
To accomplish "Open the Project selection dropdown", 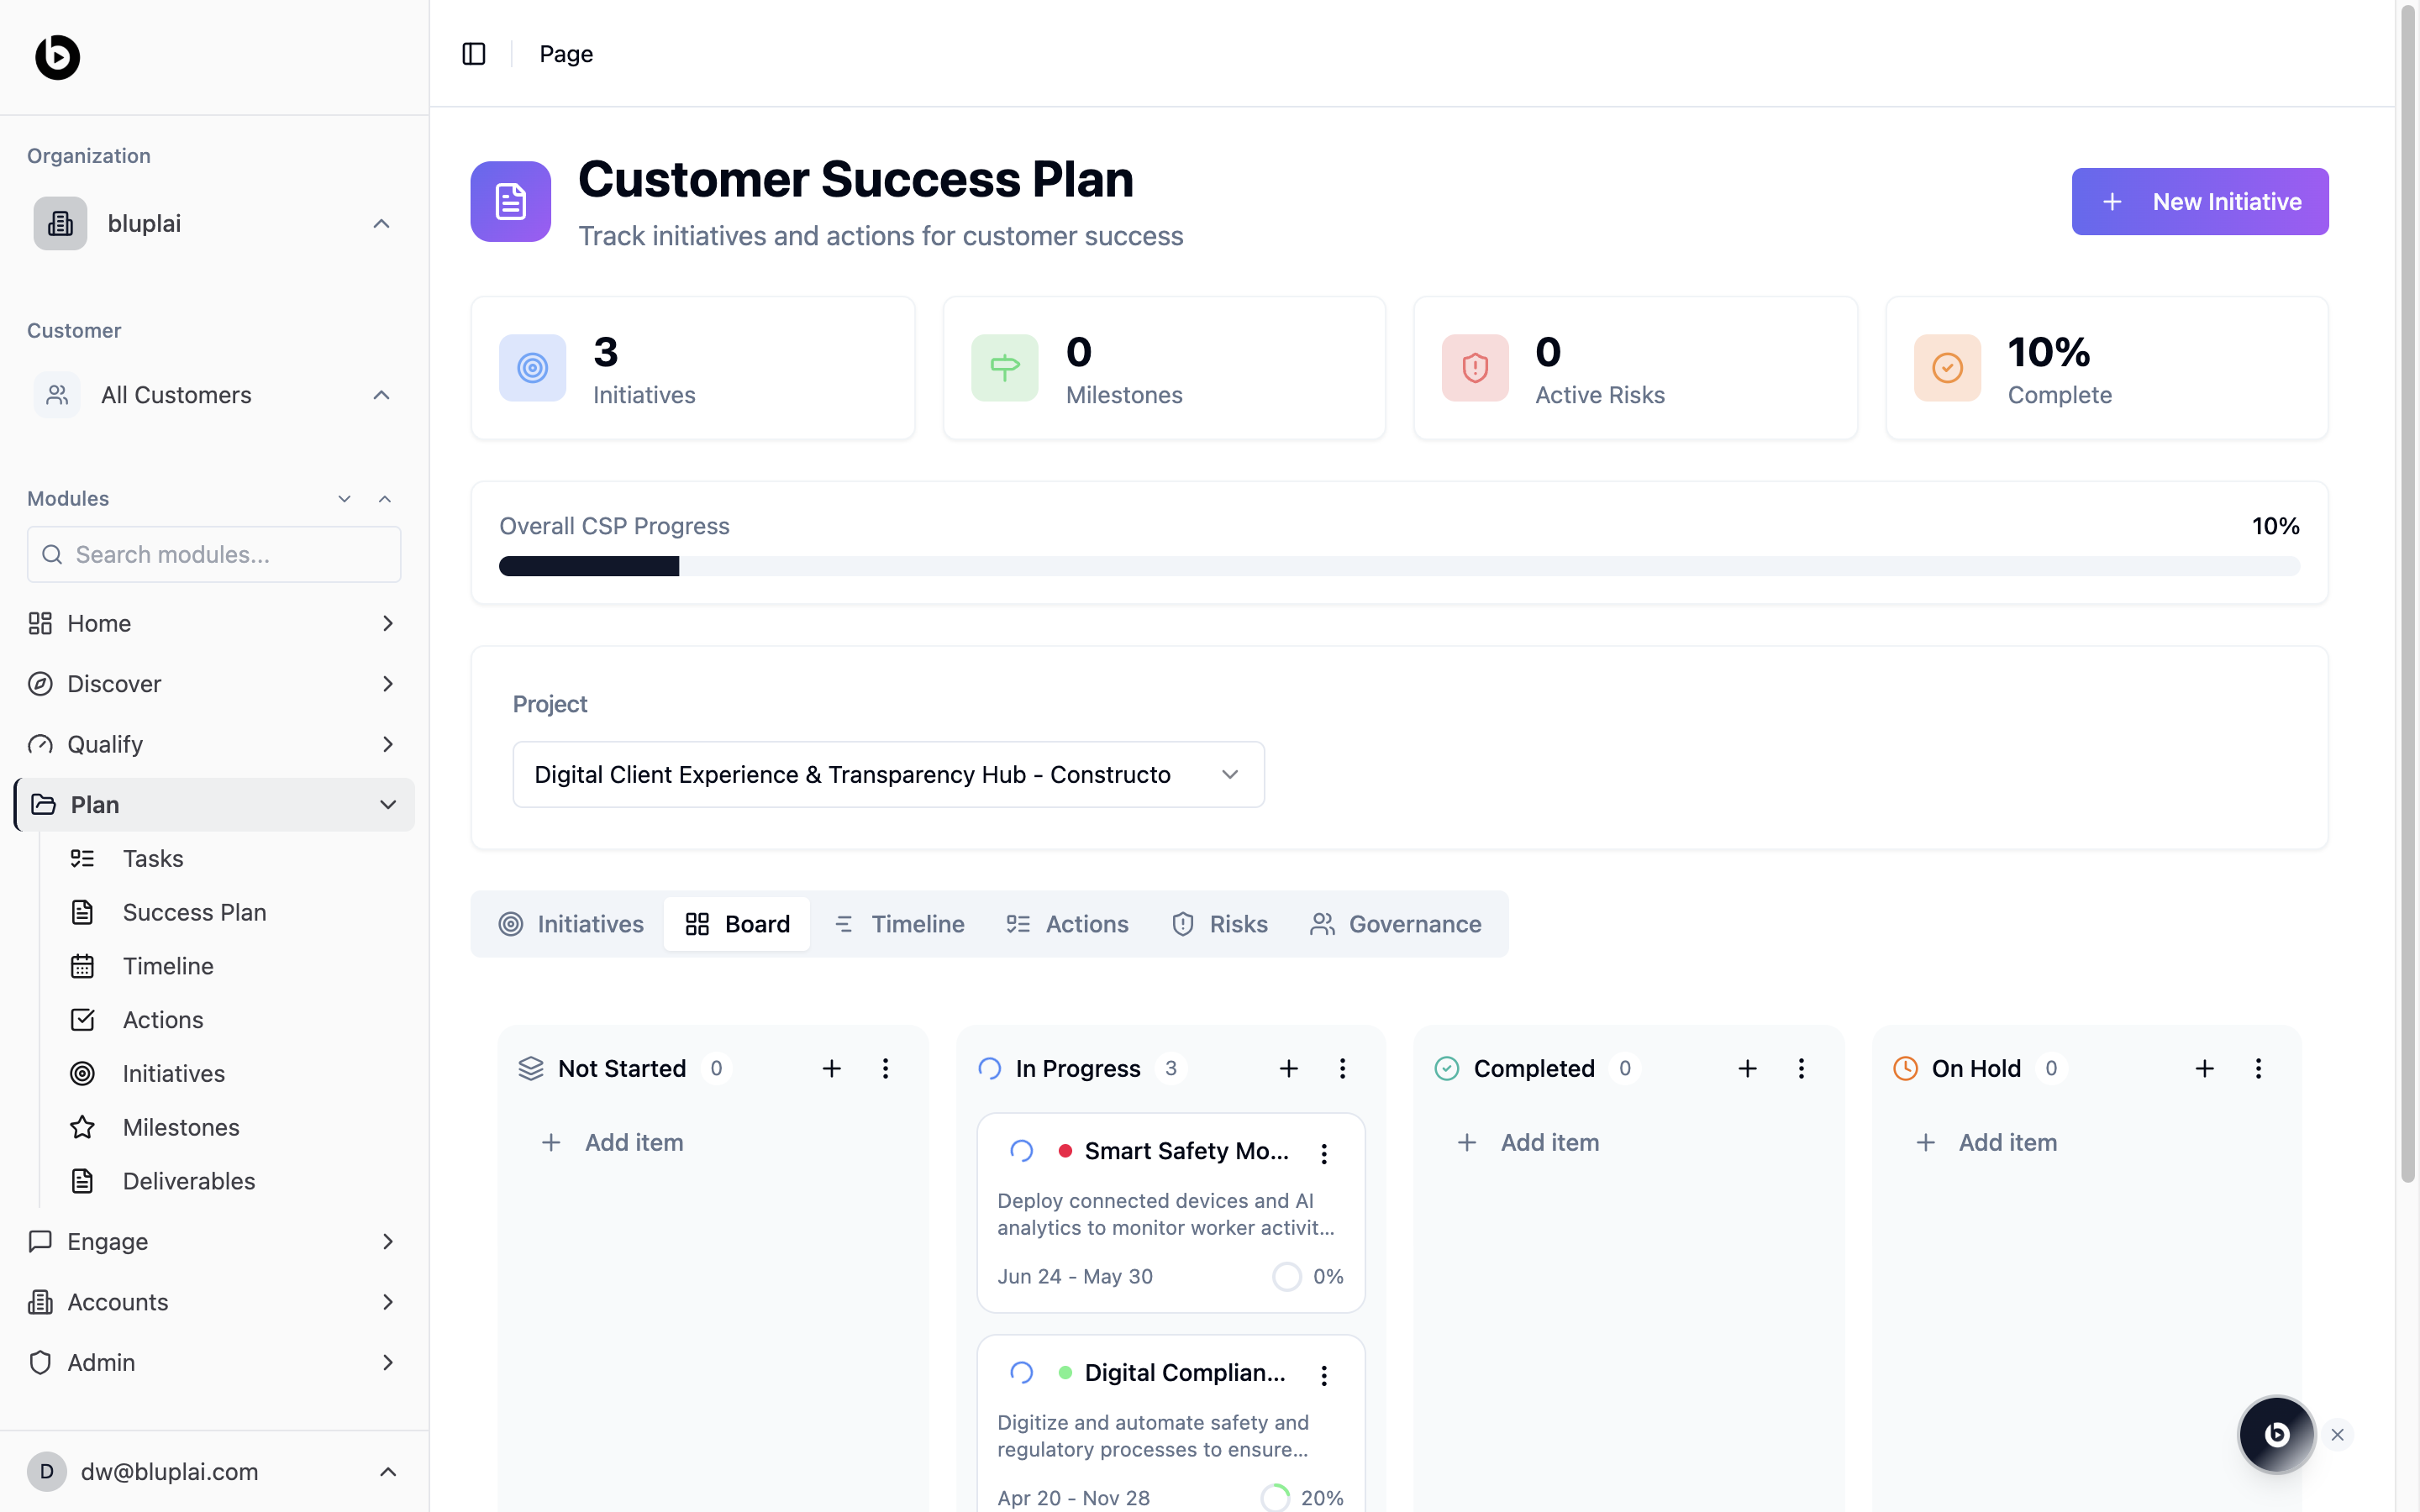I will 888,774.
